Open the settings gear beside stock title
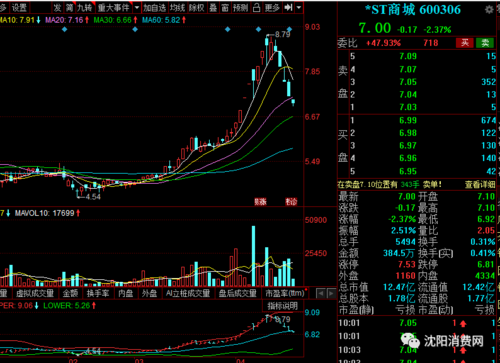500x363 pixels. coord(489,10)
